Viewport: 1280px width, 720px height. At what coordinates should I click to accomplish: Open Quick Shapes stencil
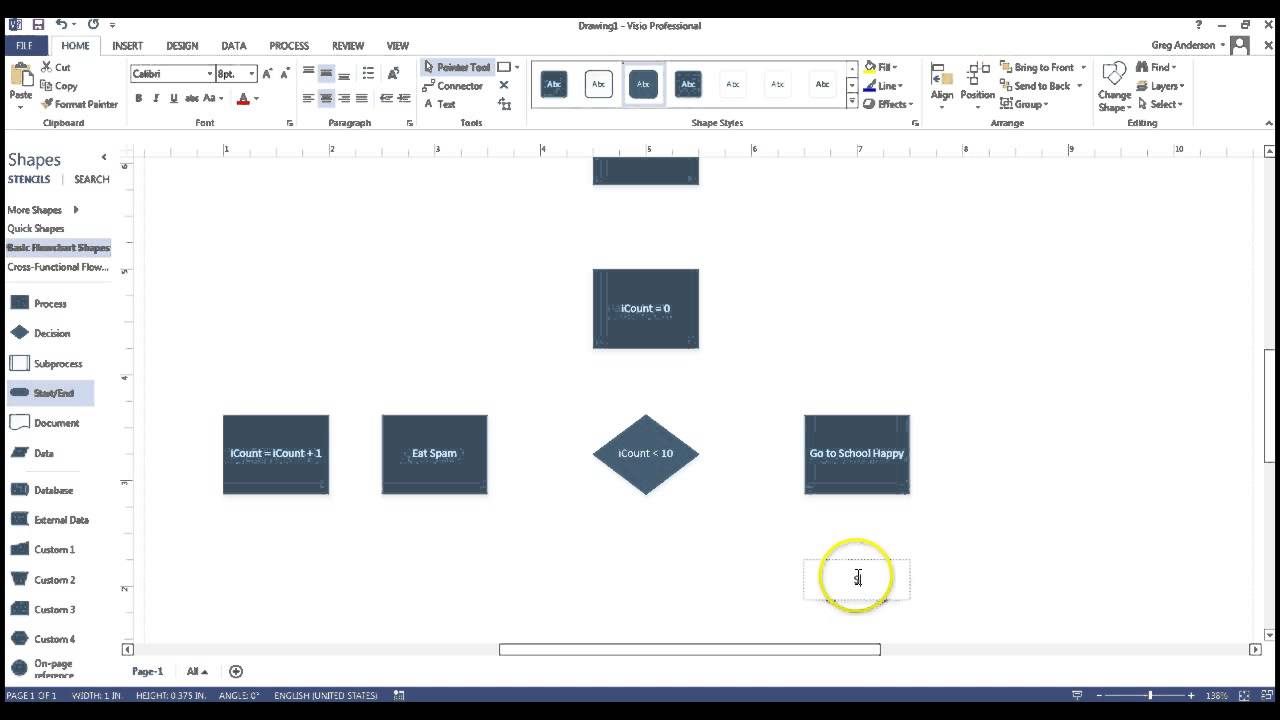pyautogui.click(x=36, y=229)
